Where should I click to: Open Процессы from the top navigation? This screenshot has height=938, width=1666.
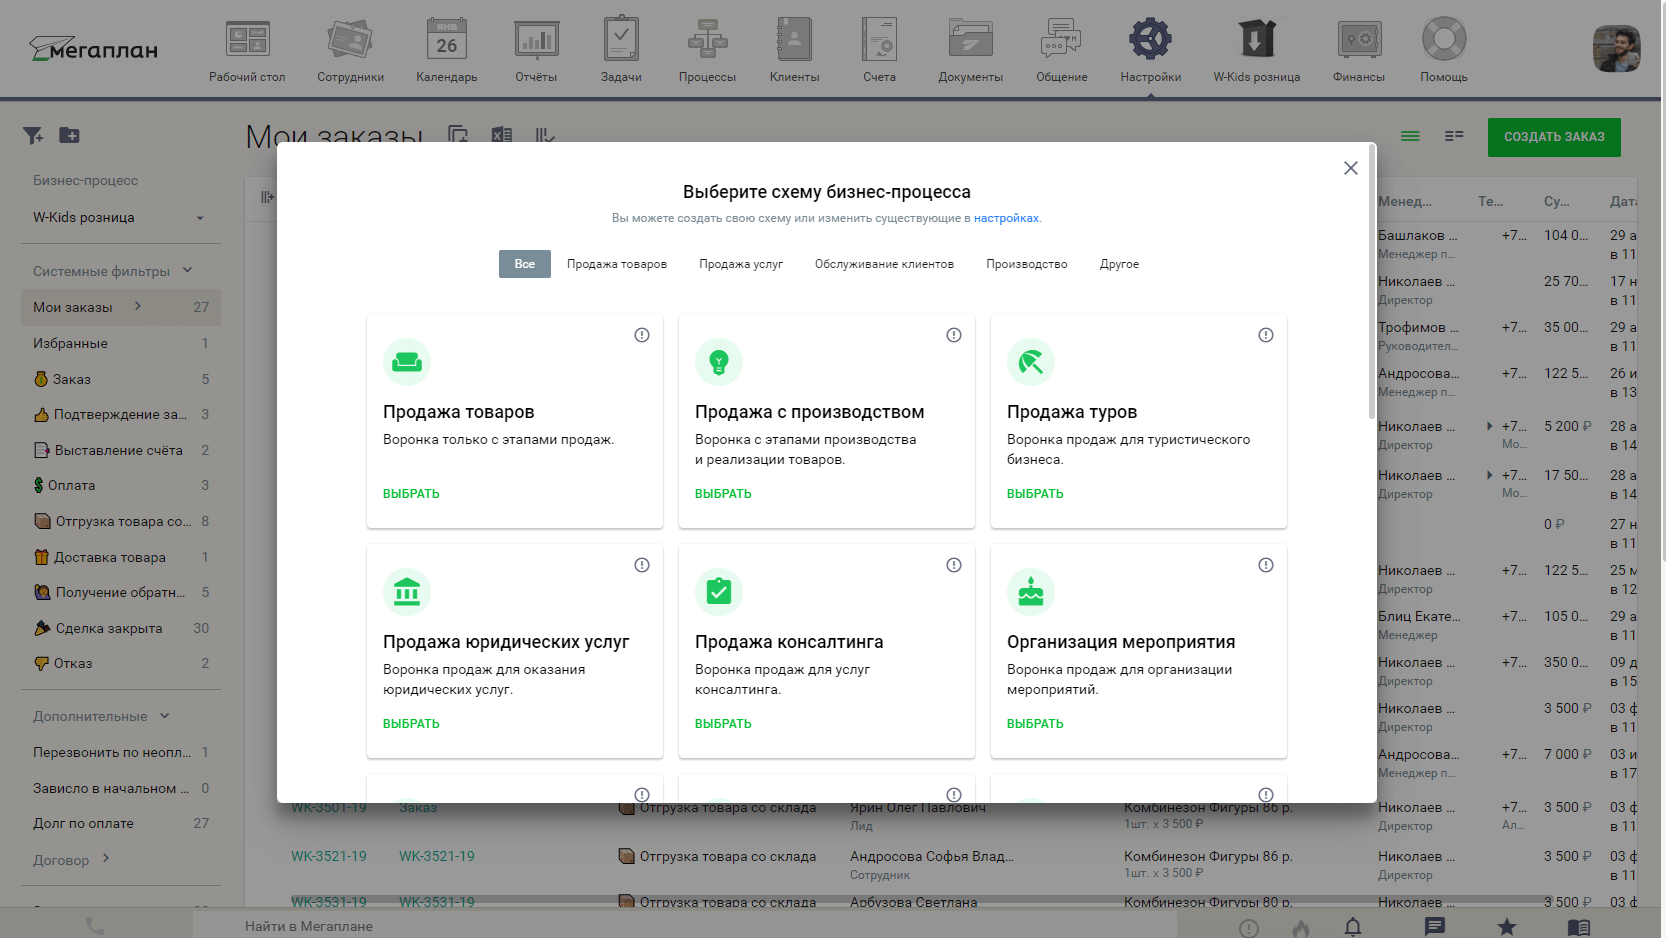[707, 50]
